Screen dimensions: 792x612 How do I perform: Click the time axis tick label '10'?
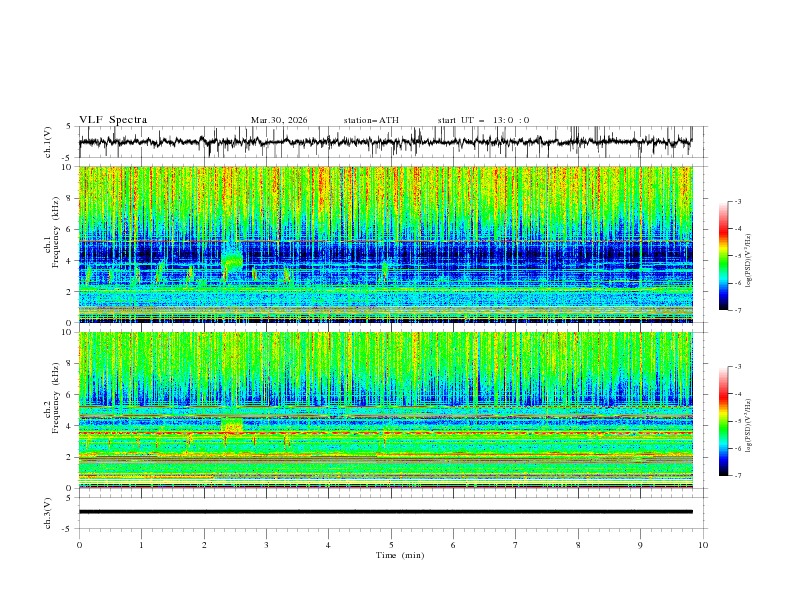pyautogui.click(x=703, y=545)
